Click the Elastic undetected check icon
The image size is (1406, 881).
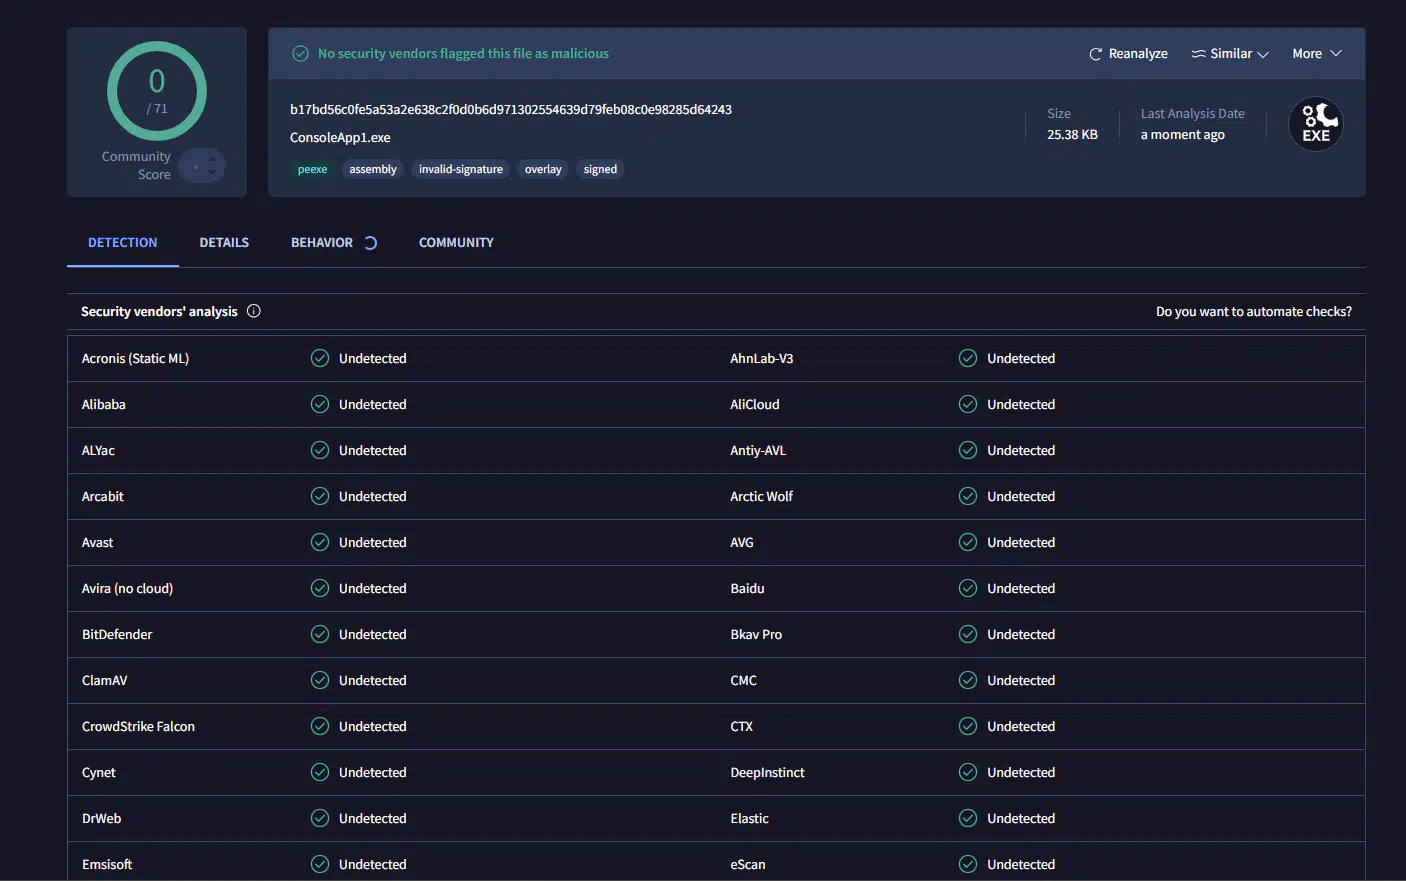point(968,818)
